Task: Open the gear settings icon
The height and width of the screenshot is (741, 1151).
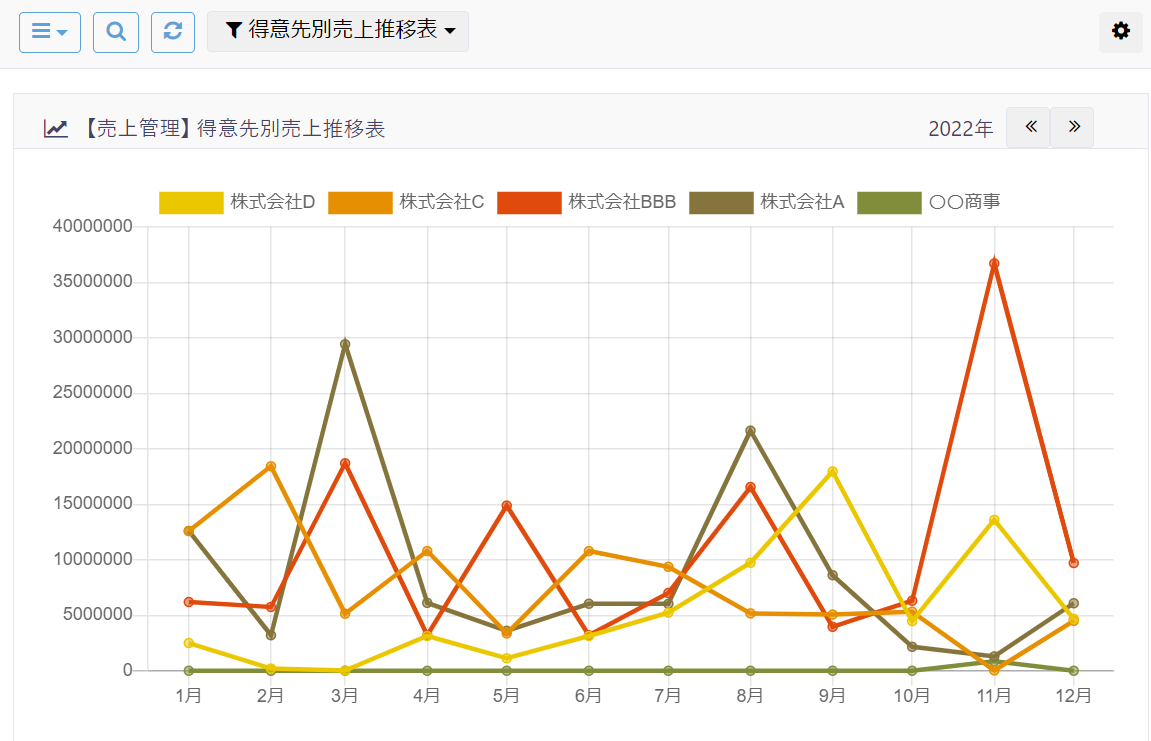Action: pos(1120,32)
